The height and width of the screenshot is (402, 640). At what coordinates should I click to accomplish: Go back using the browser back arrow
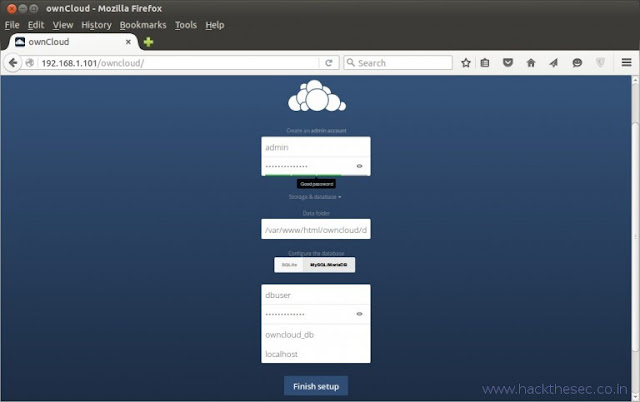click(13, 63)
